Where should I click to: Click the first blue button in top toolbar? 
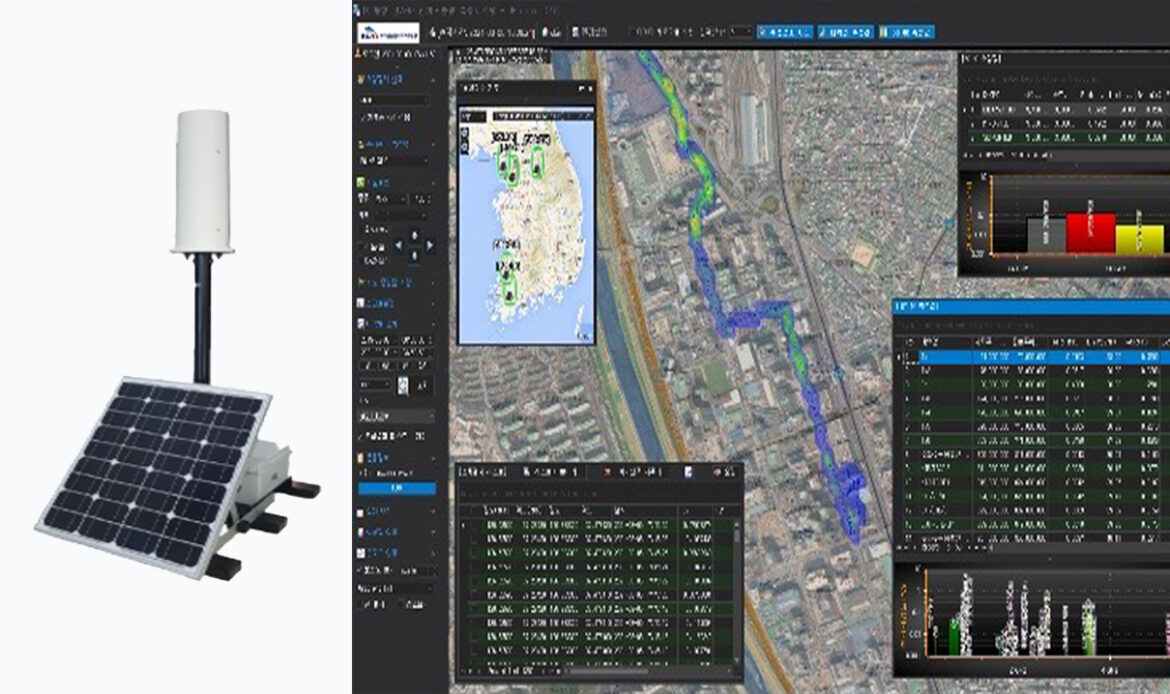point(784,32)
